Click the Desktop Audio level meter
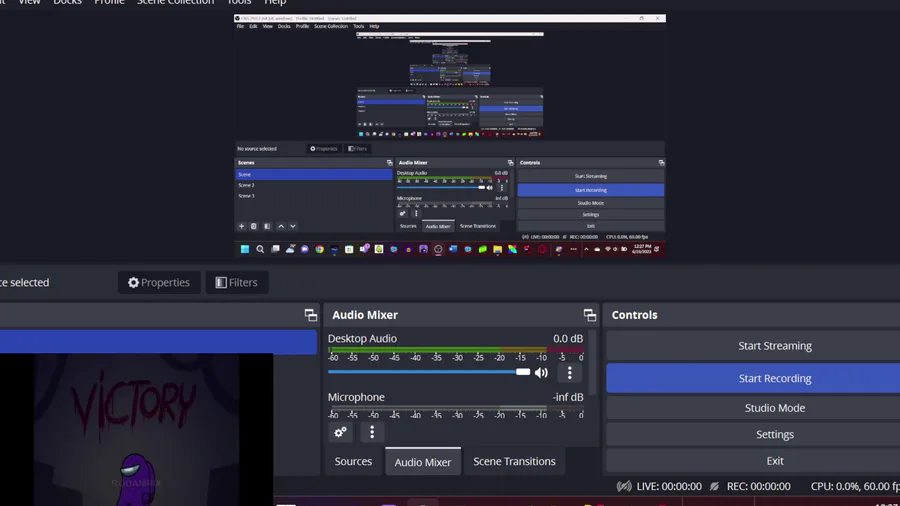This screenshot has width=900, height=506. pos(456,349)
